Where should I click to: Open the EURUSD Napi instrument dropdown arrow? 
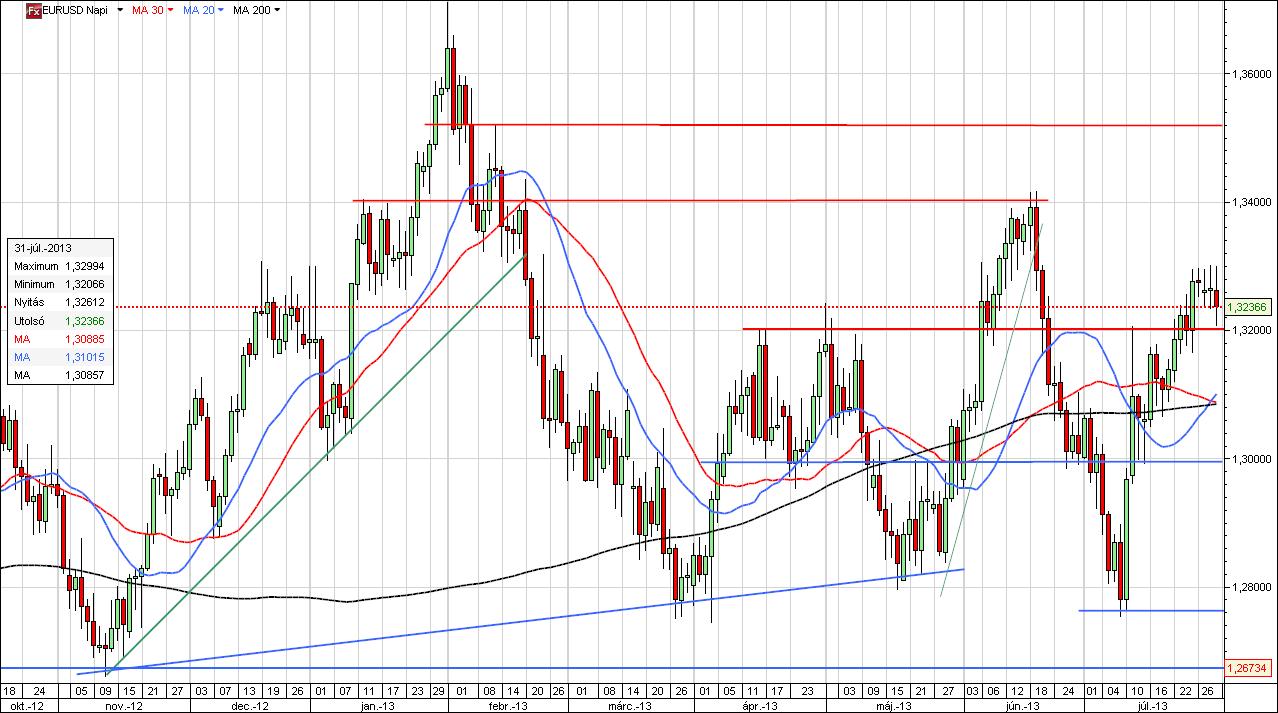tap(120, 10)
